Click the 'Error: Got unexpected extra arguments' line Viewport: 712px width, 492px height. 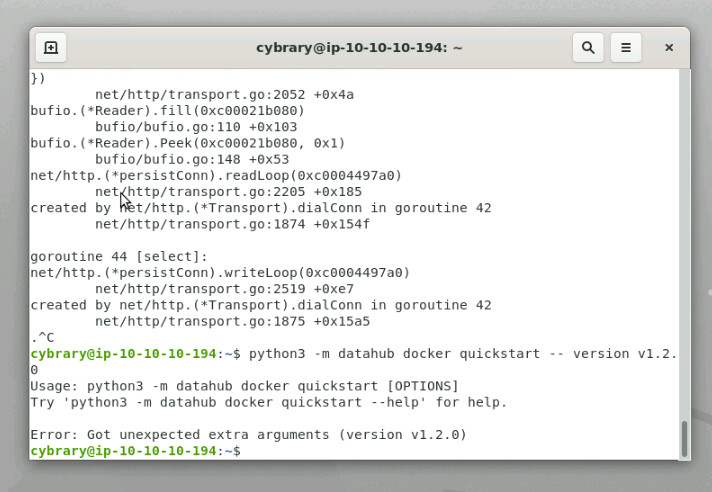click(x=248, y=435)
